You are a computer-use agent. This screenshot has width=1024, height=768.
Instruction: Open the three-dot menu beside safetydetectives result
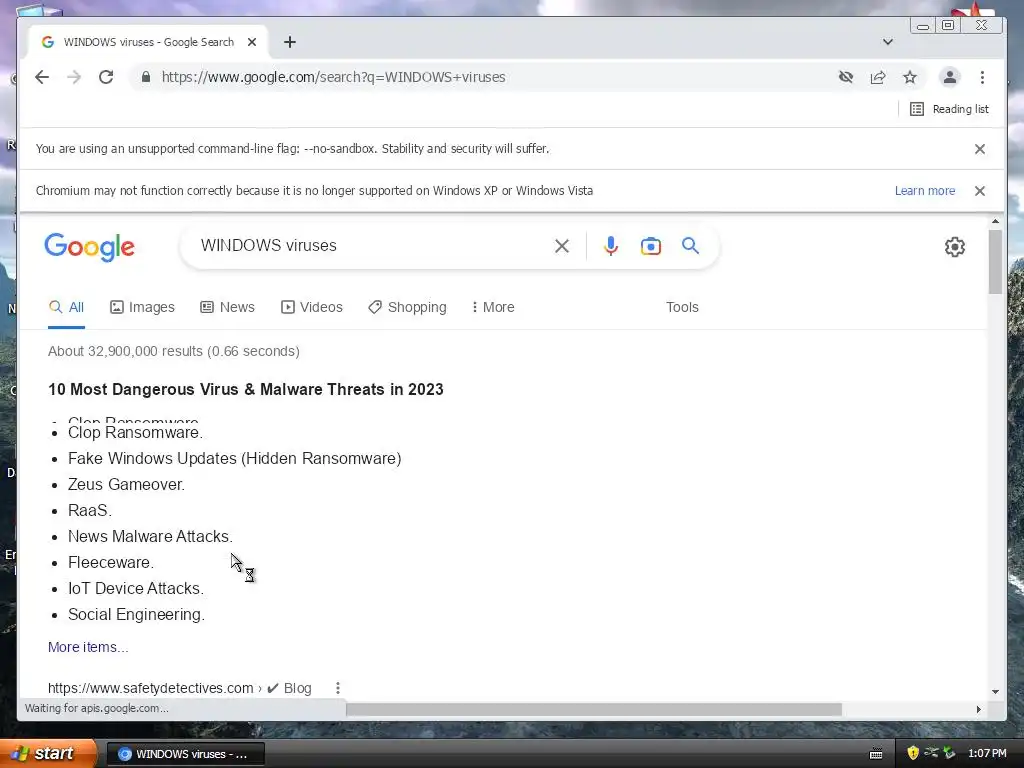(338, 688)
